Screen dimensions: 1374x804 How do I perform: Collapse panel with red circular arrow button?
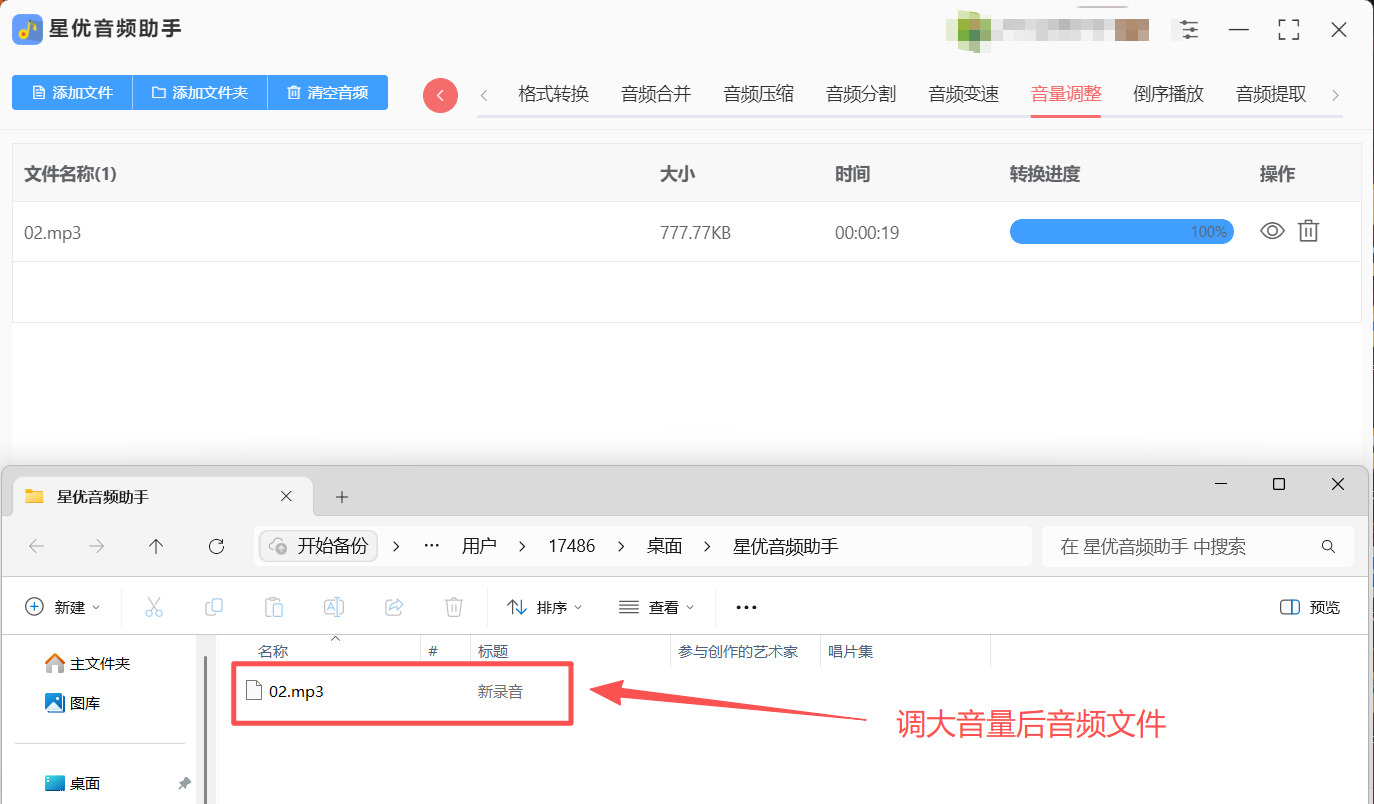click(x=440, y=95)
